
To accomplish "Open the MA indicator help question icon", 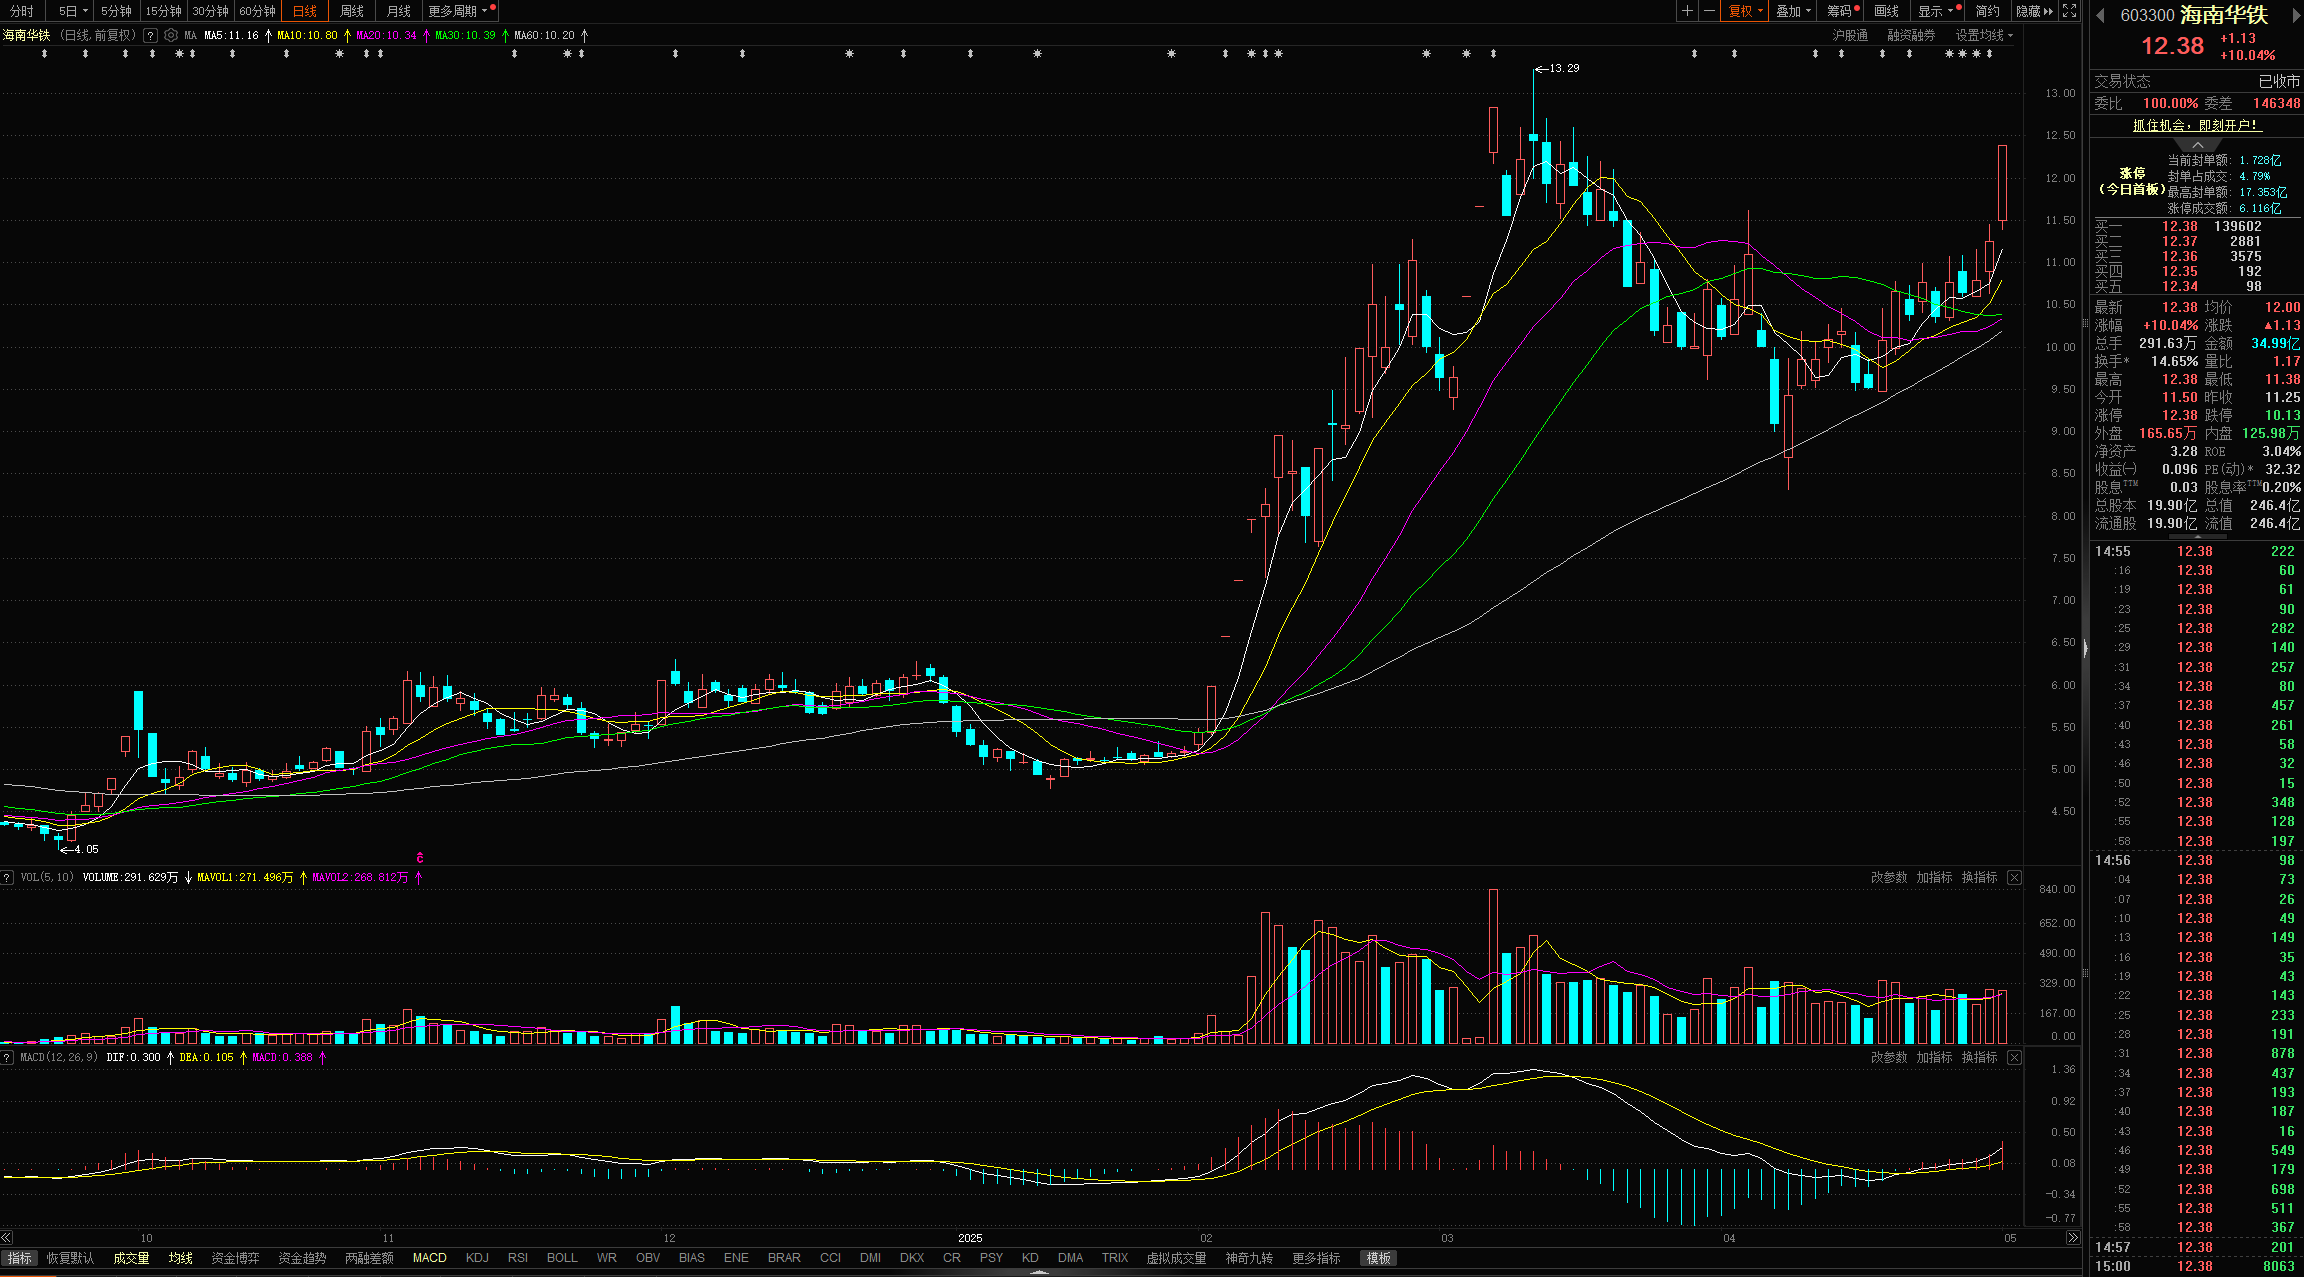I will 150,35.
